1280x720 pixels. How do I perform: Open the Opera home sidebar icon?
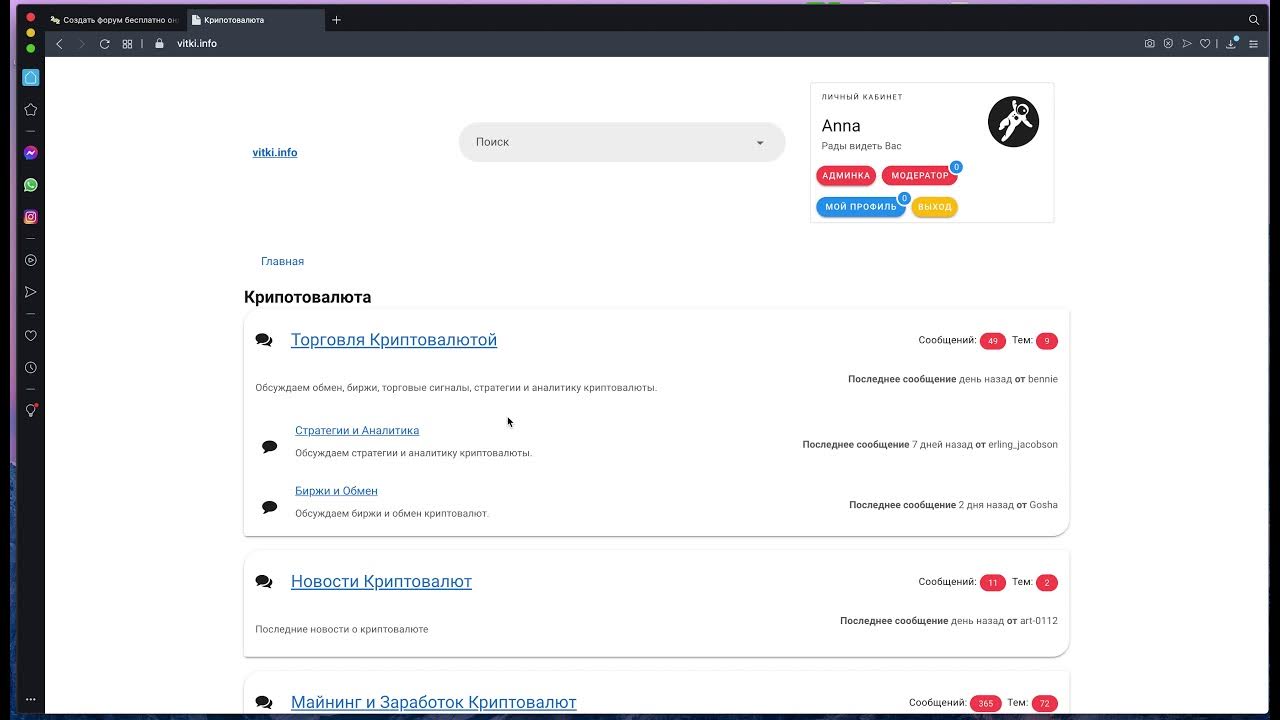tap(30, 78)
